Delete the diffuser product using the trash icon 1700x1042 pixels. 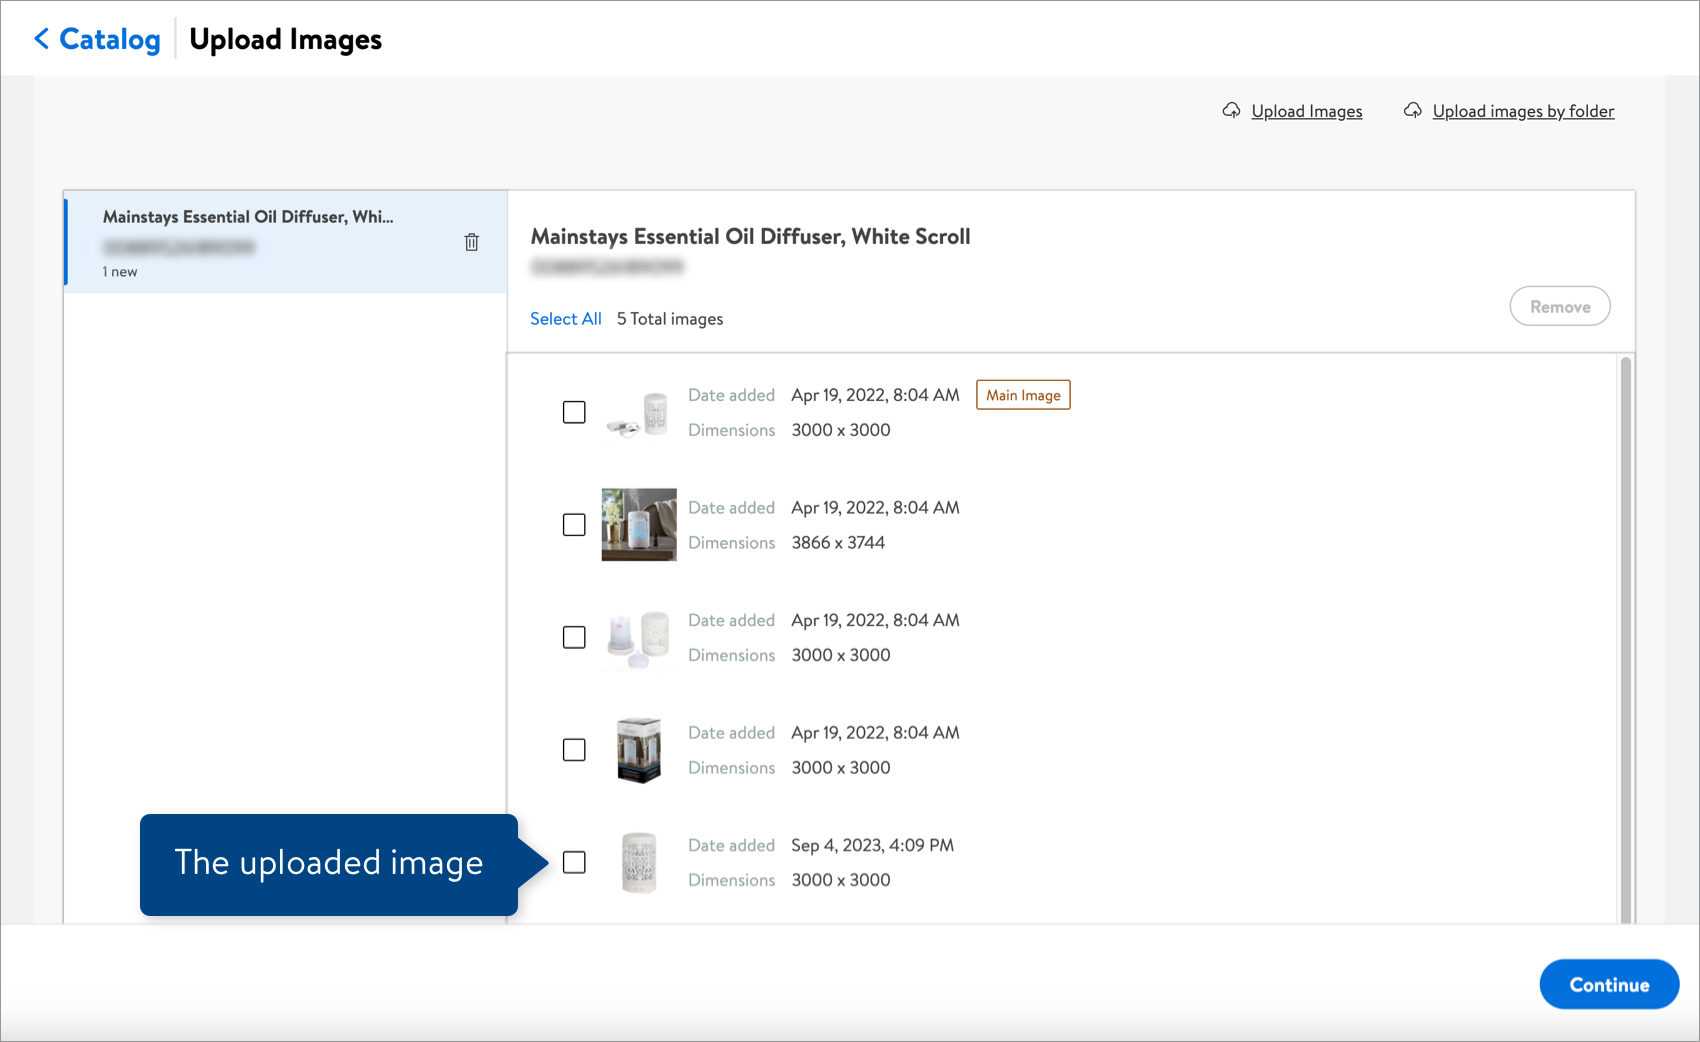coord(471,242)
